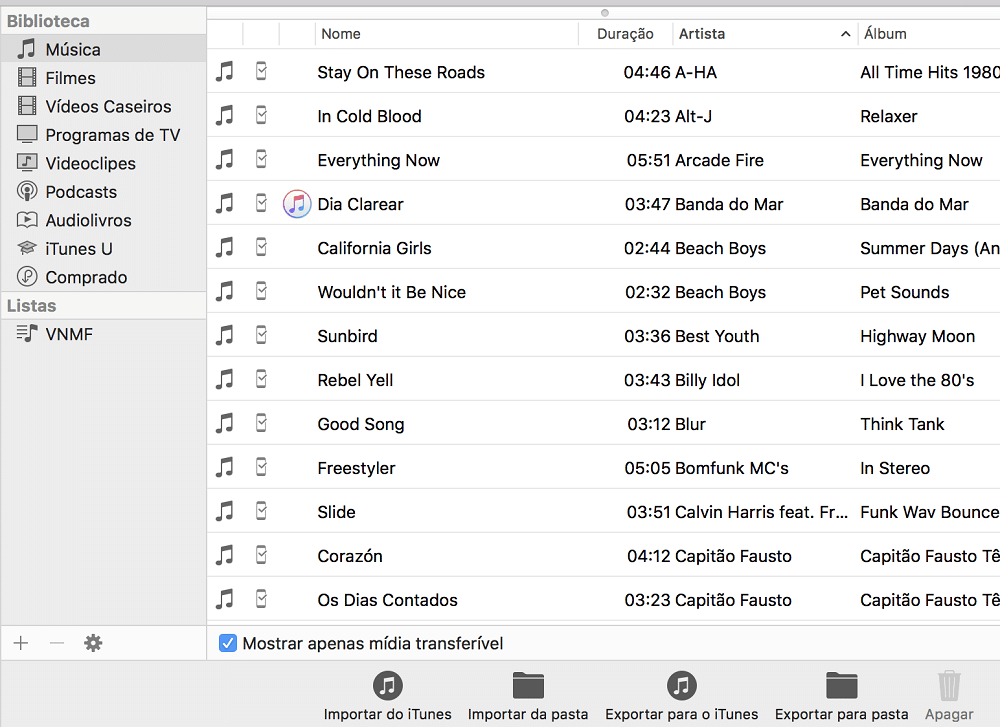Click the device checkmark icon for Stay On These Roads
This screenshot has width=1000, height=727.
click(x=261, y=71)
